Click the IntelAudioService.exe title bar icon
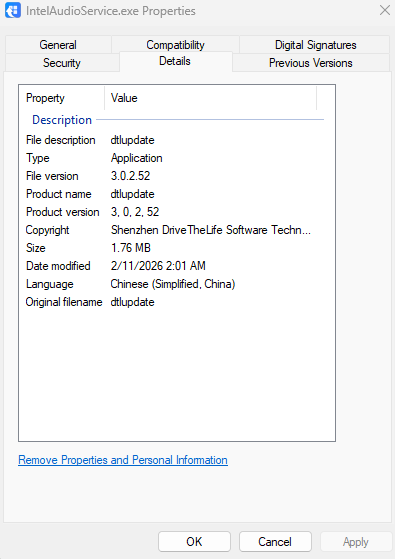Screen dimensions: 395x559 tap(13, 10)
